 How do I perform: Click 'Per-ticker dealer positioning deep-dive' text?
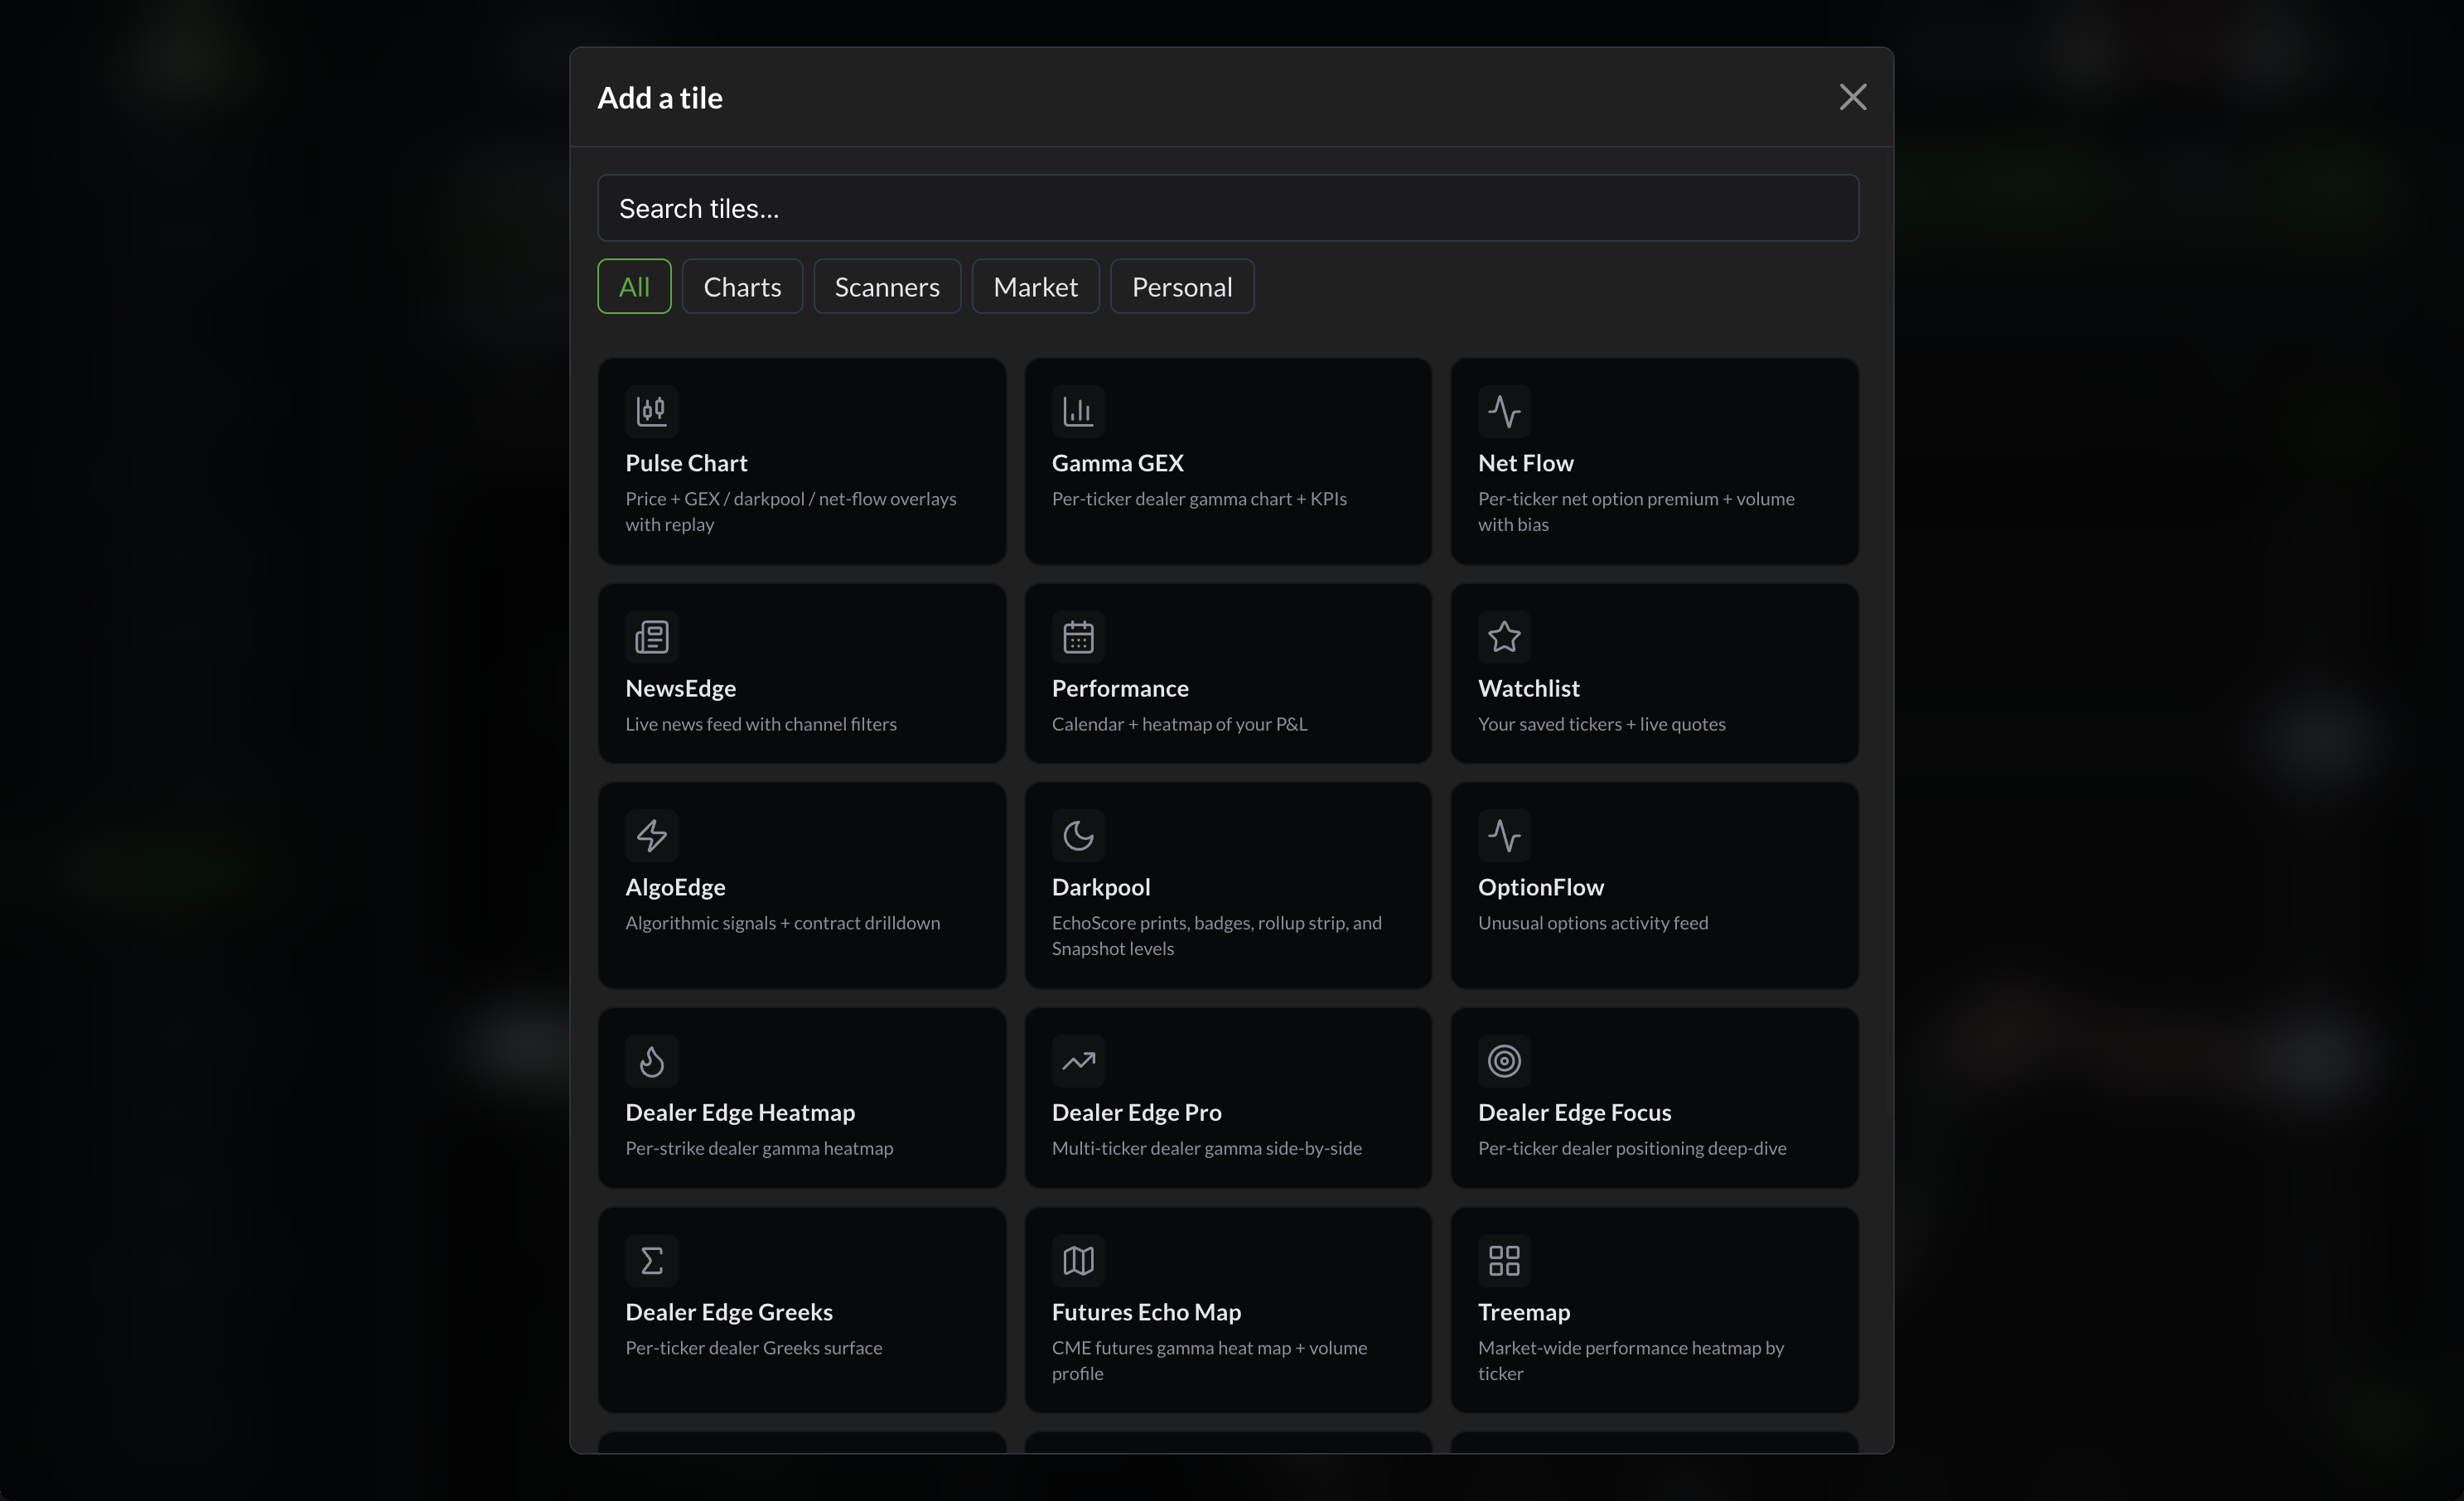click(x=1632, y=1148)
